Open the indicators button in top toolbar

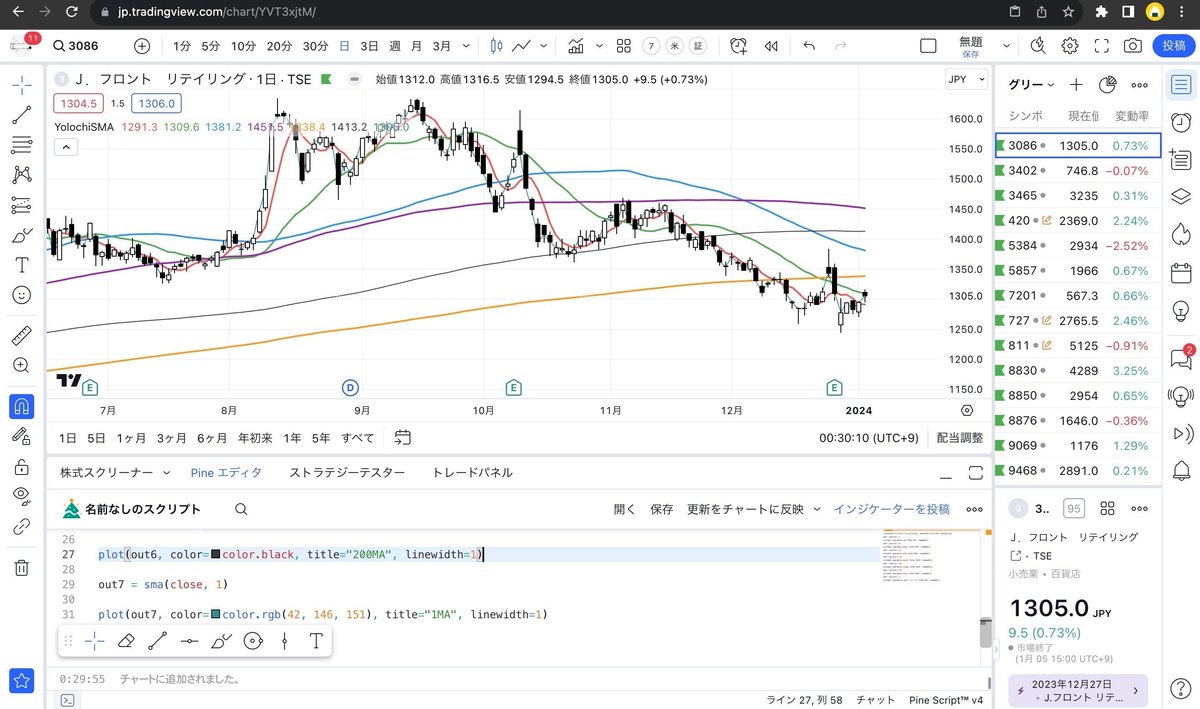576,46
